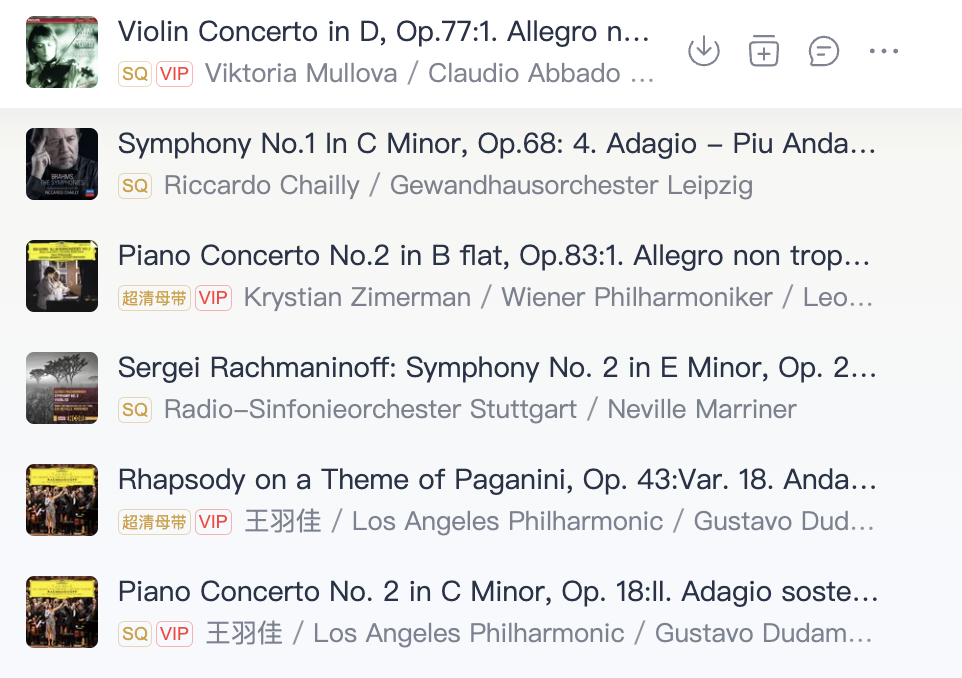962x678 pixels.
Task: Click SQ badge on Symphony No.1 track
Action: pos(135,185)
